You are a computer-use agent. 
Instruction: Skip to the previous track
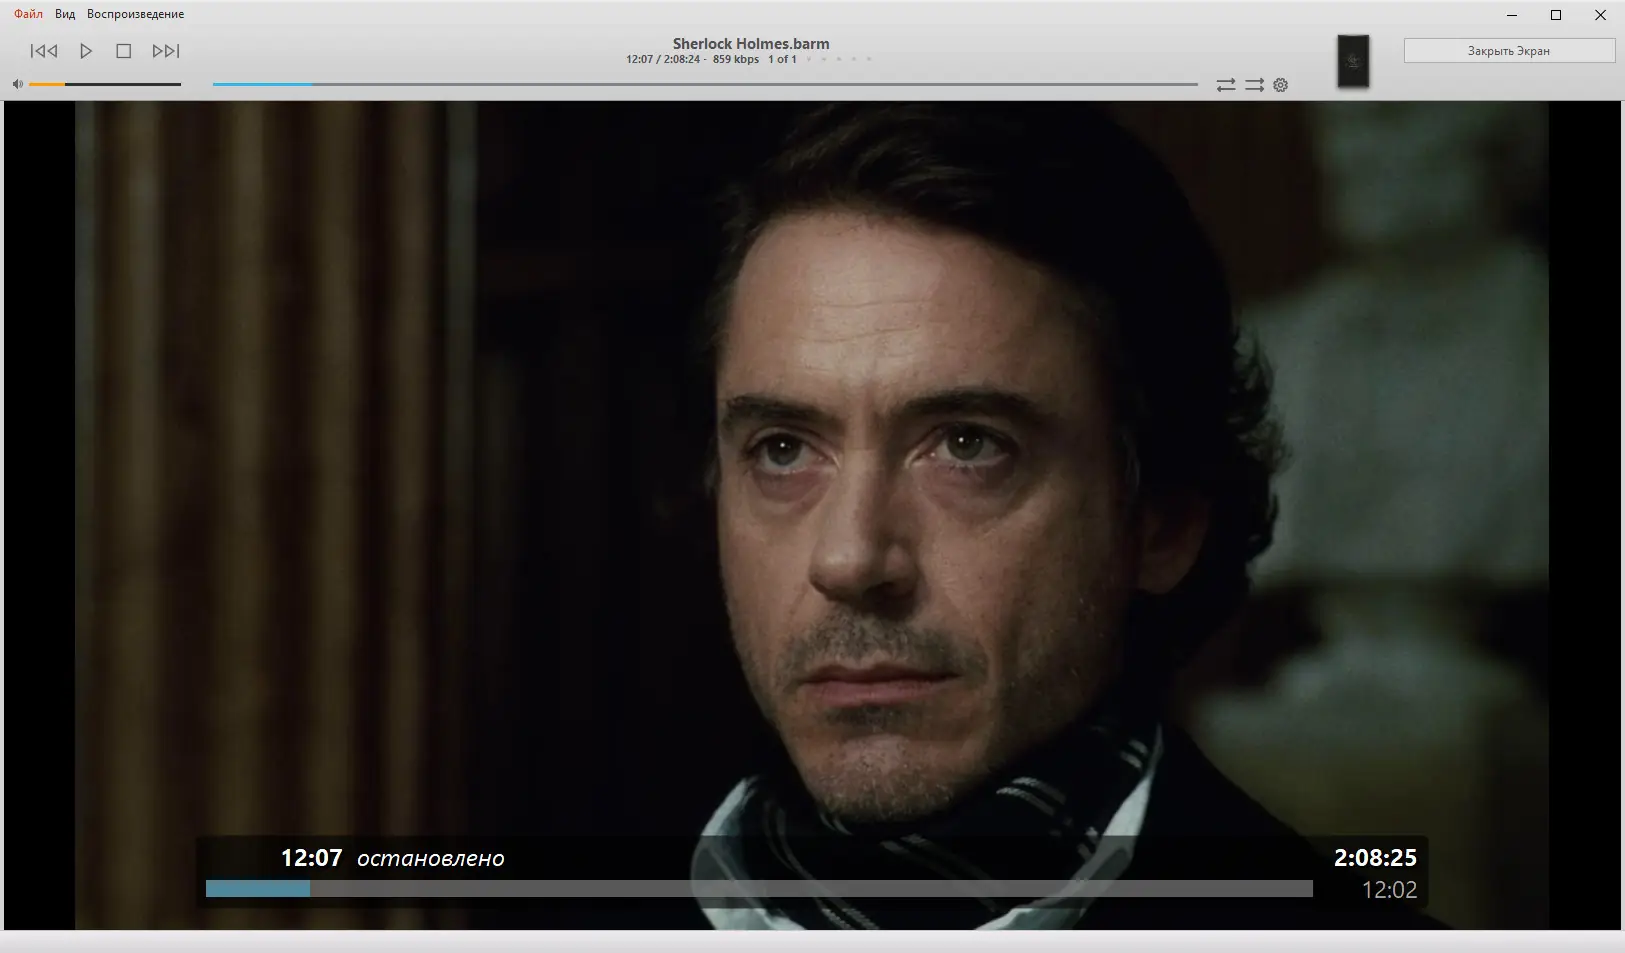tap(44, 51)
